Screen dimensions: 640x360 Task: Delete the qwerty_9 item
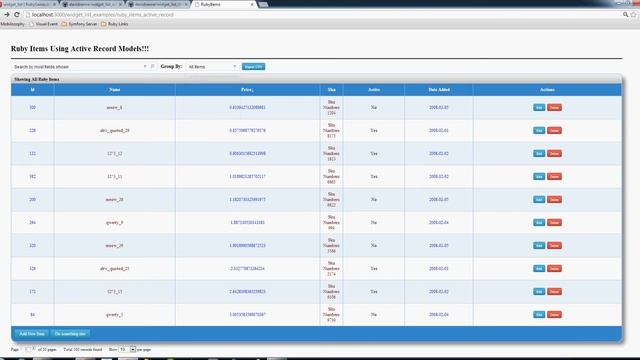pyautogui.click(x=554, y=222)
